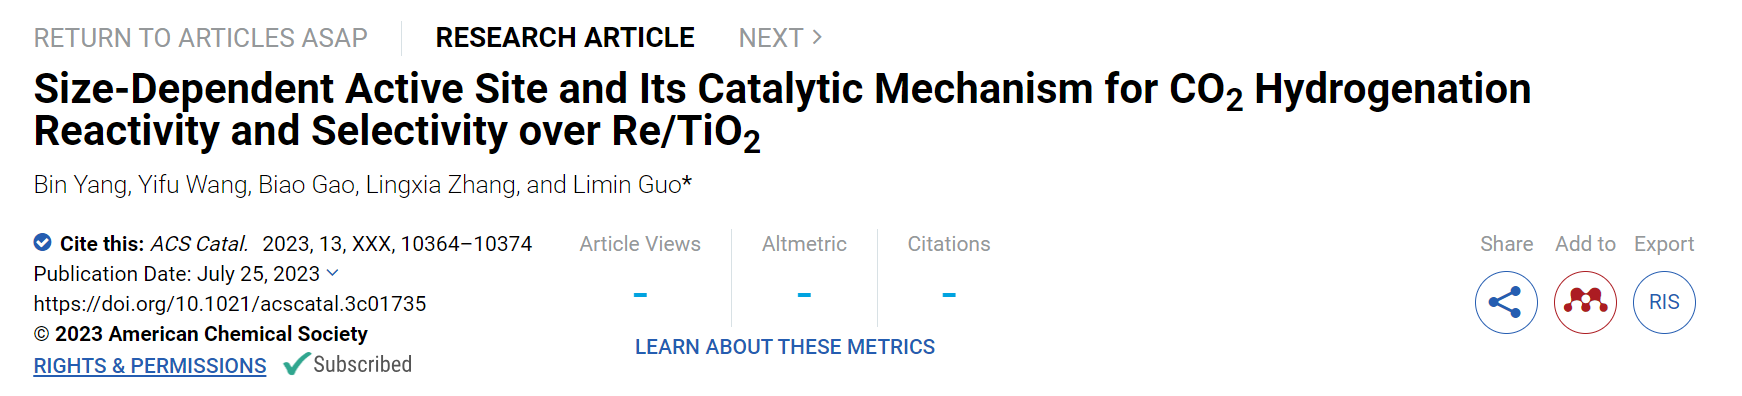1742x396 pixels.
Task: Go back via RETURN TO ARTICLES ASAP
Action: 201,38
